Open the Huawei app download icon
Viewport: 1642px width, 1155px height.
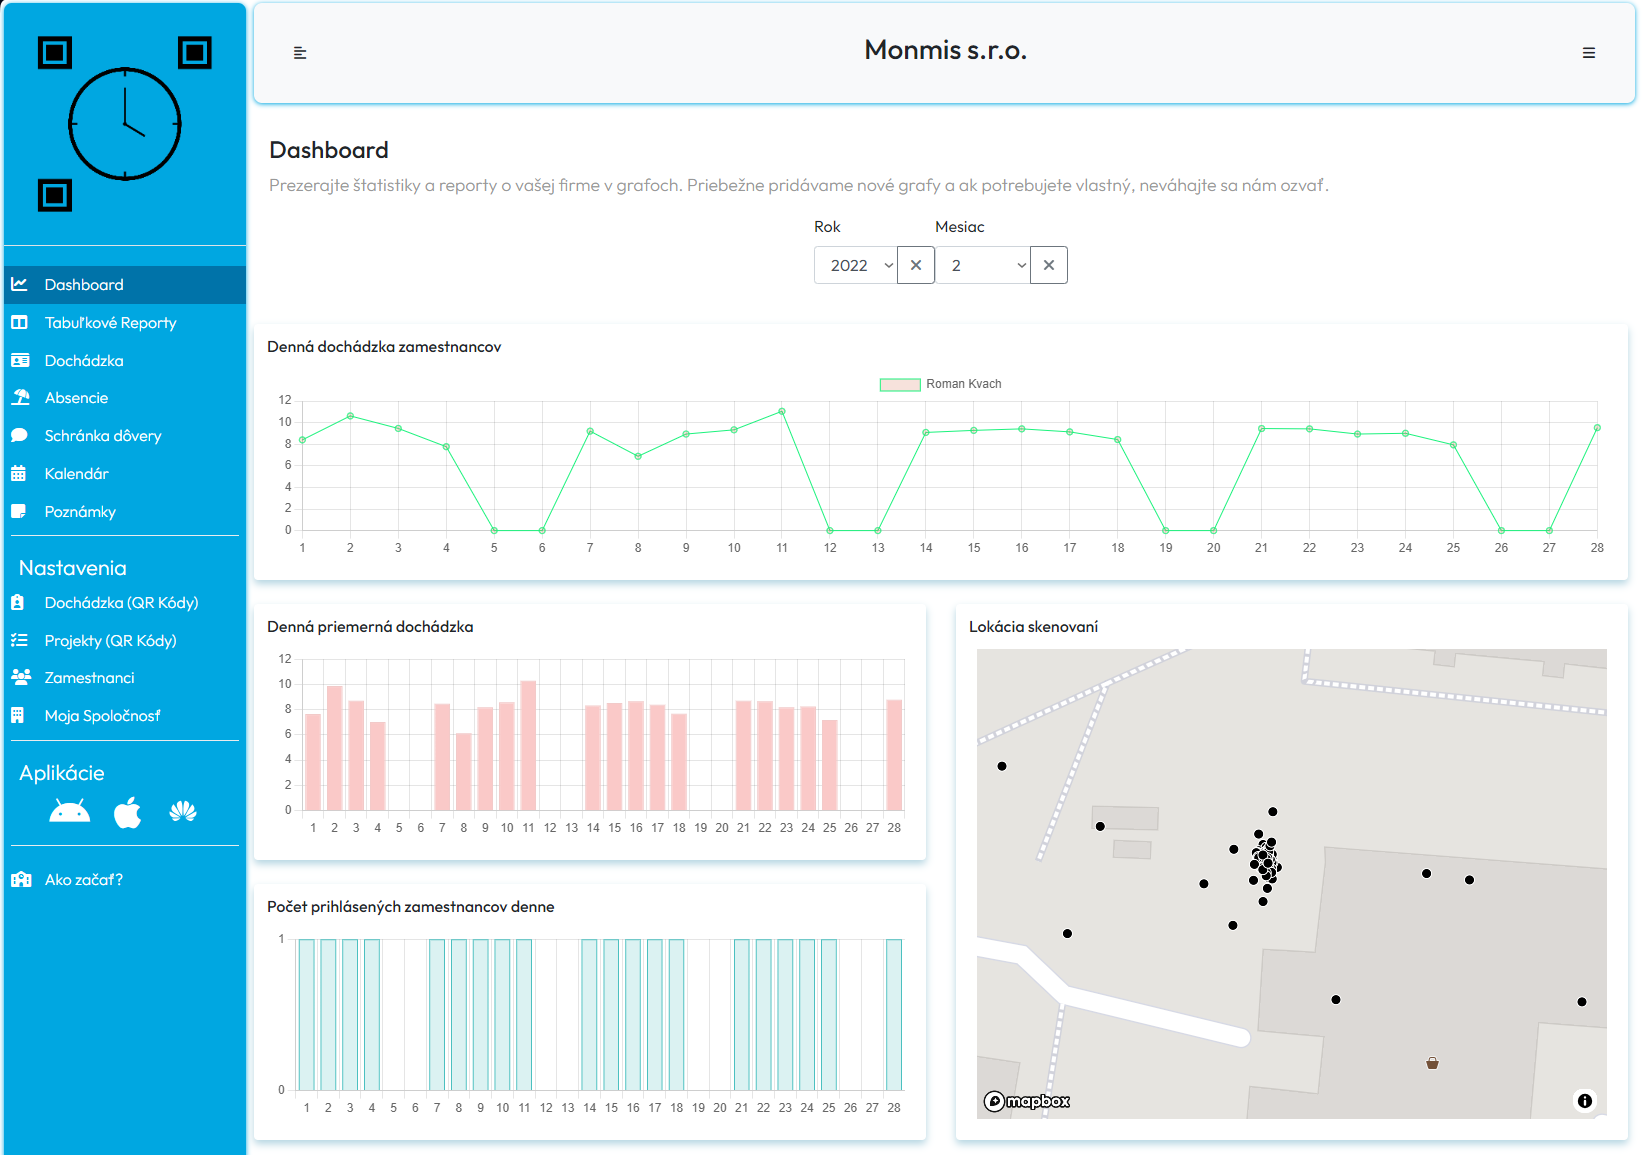point(183,812)
